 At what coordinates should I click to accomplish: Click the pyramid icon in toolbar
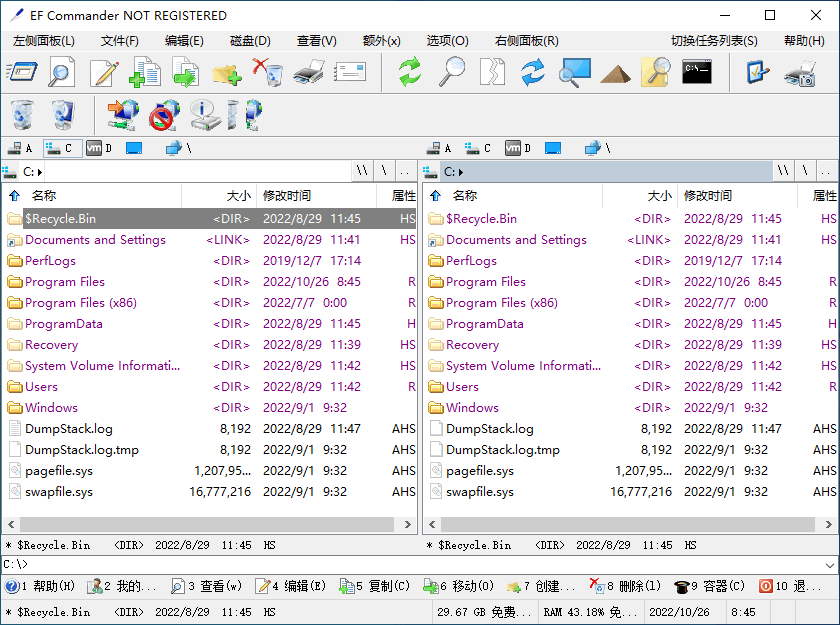click(x=615, y=74)
